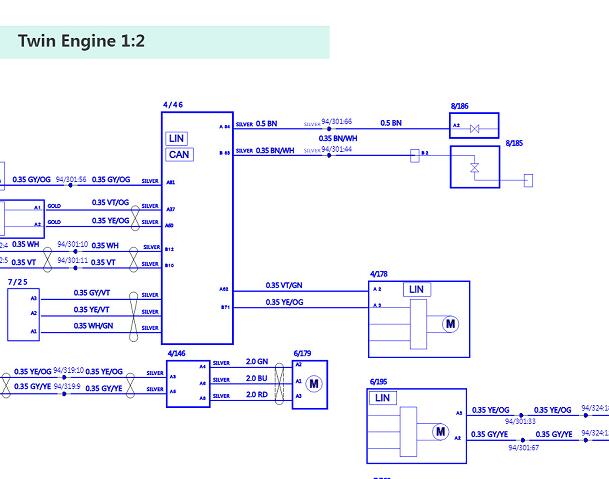Screen dimensions: 609x479
Task: Click the valve symbol inside component 8/186
Action: tap(474, 129)
